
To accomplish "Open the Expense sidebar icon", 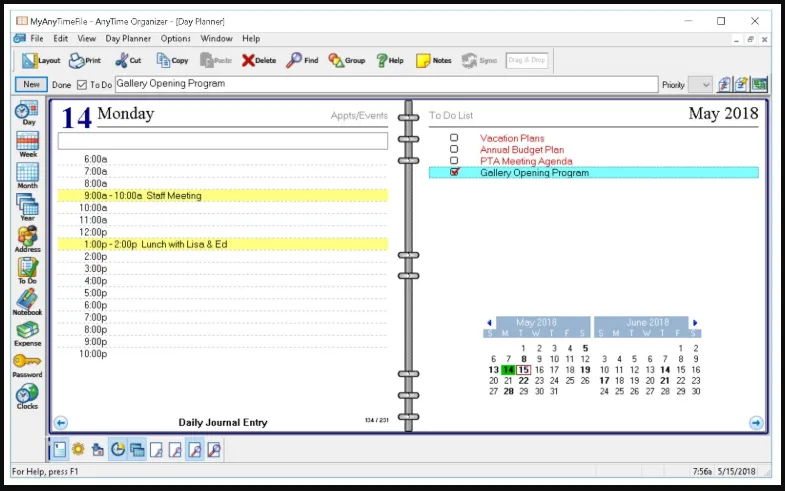I will tap(27, 334).
